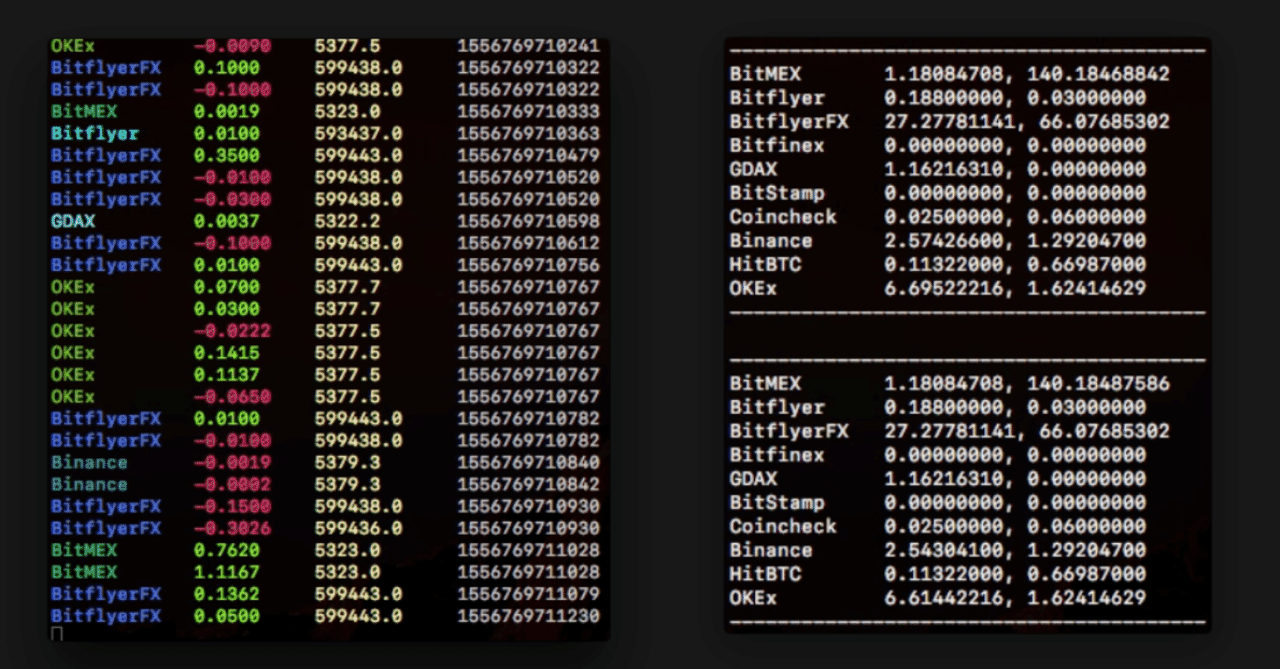Select the BitflyerFX amount -0.3026

(232, 529)
